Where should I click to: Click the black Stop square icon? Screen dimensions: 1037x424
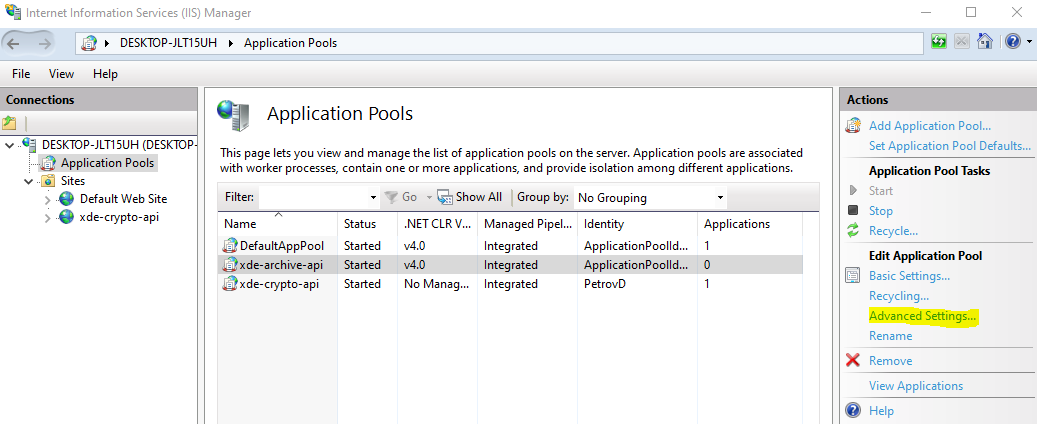[x=853, y=211]
